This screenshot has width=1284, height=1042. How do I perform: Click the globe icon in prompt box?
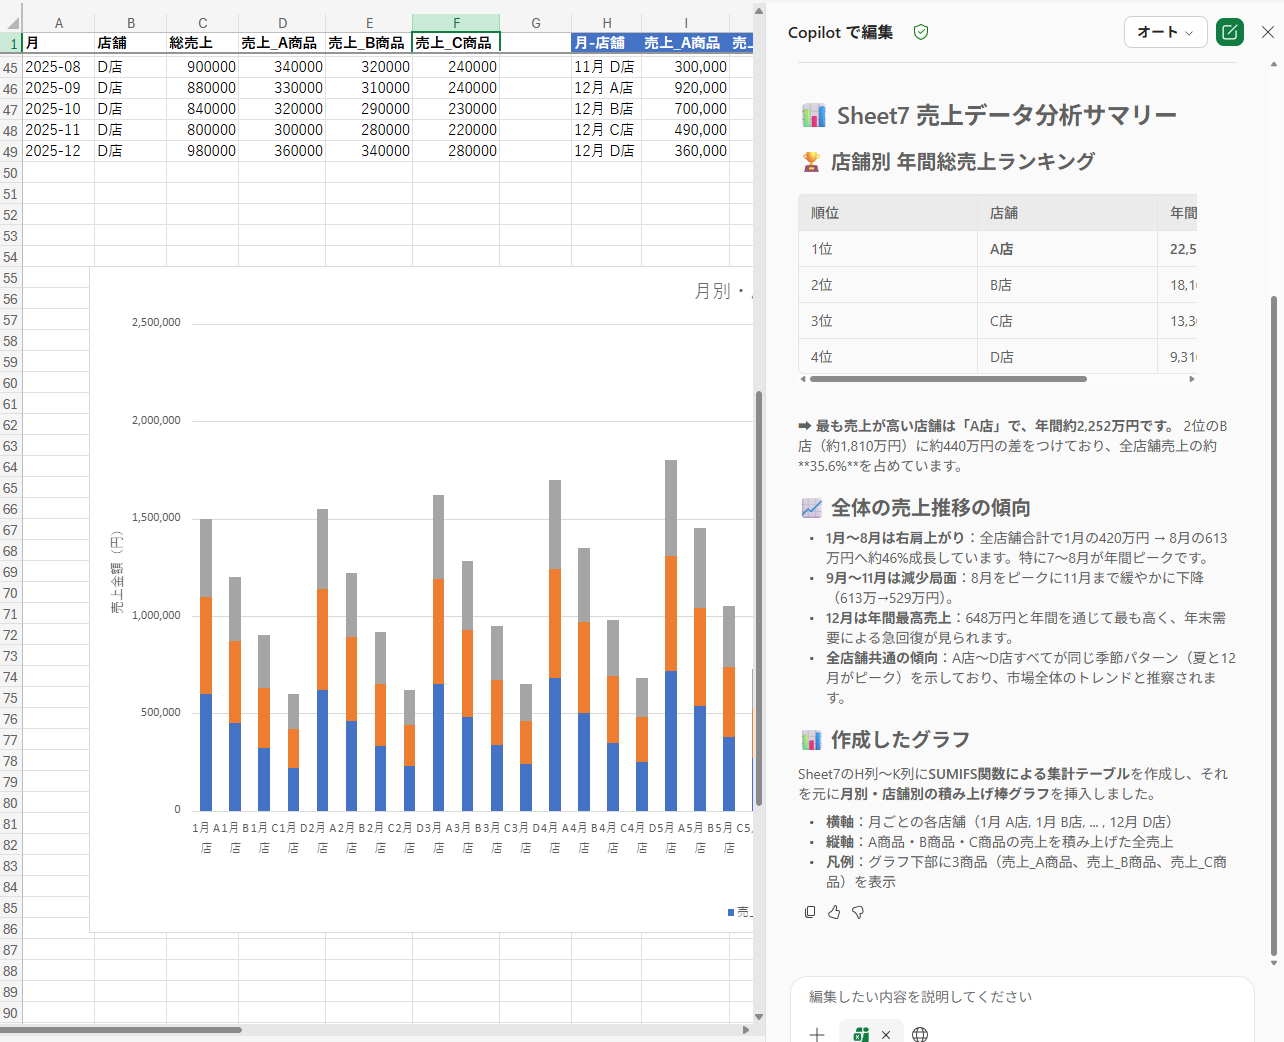click(x=920, y=1034)
